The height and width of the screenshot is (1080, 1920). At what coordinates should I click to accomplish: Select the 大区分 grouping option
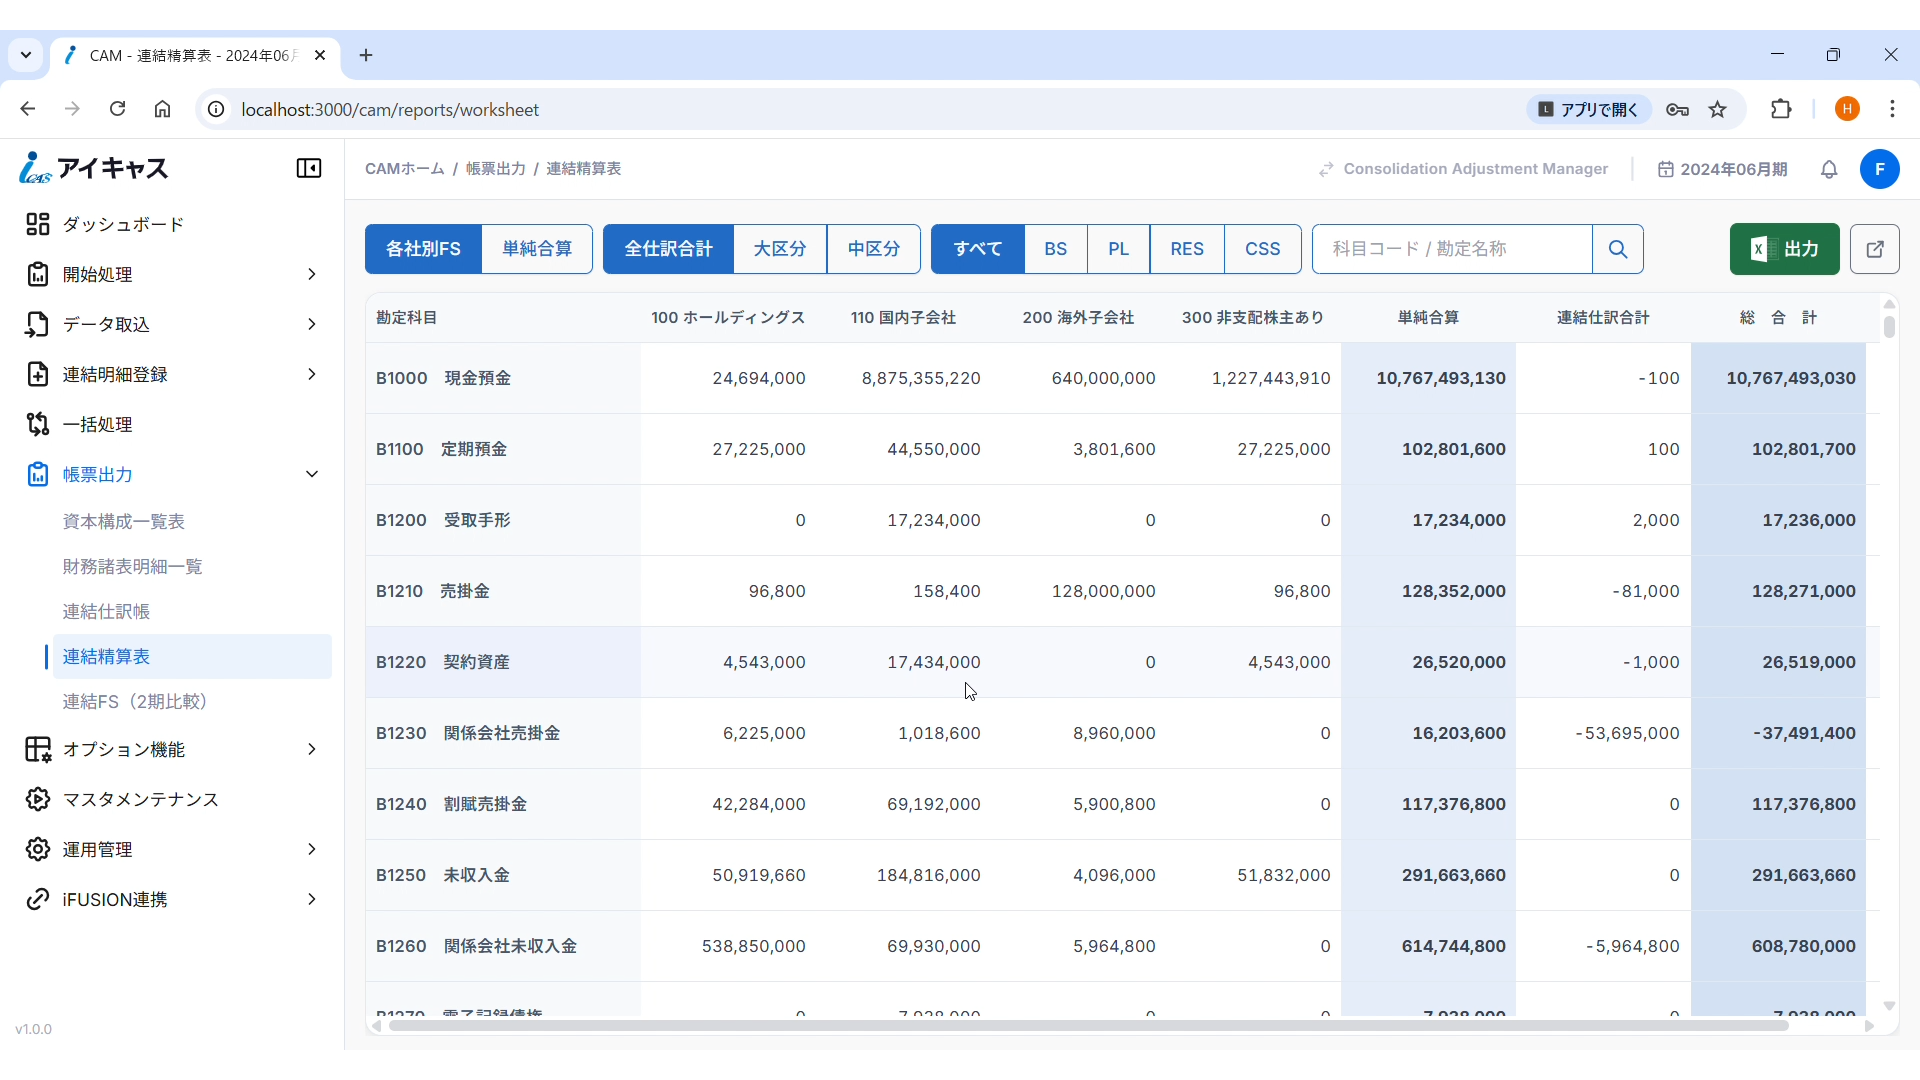tap(780, 249)
